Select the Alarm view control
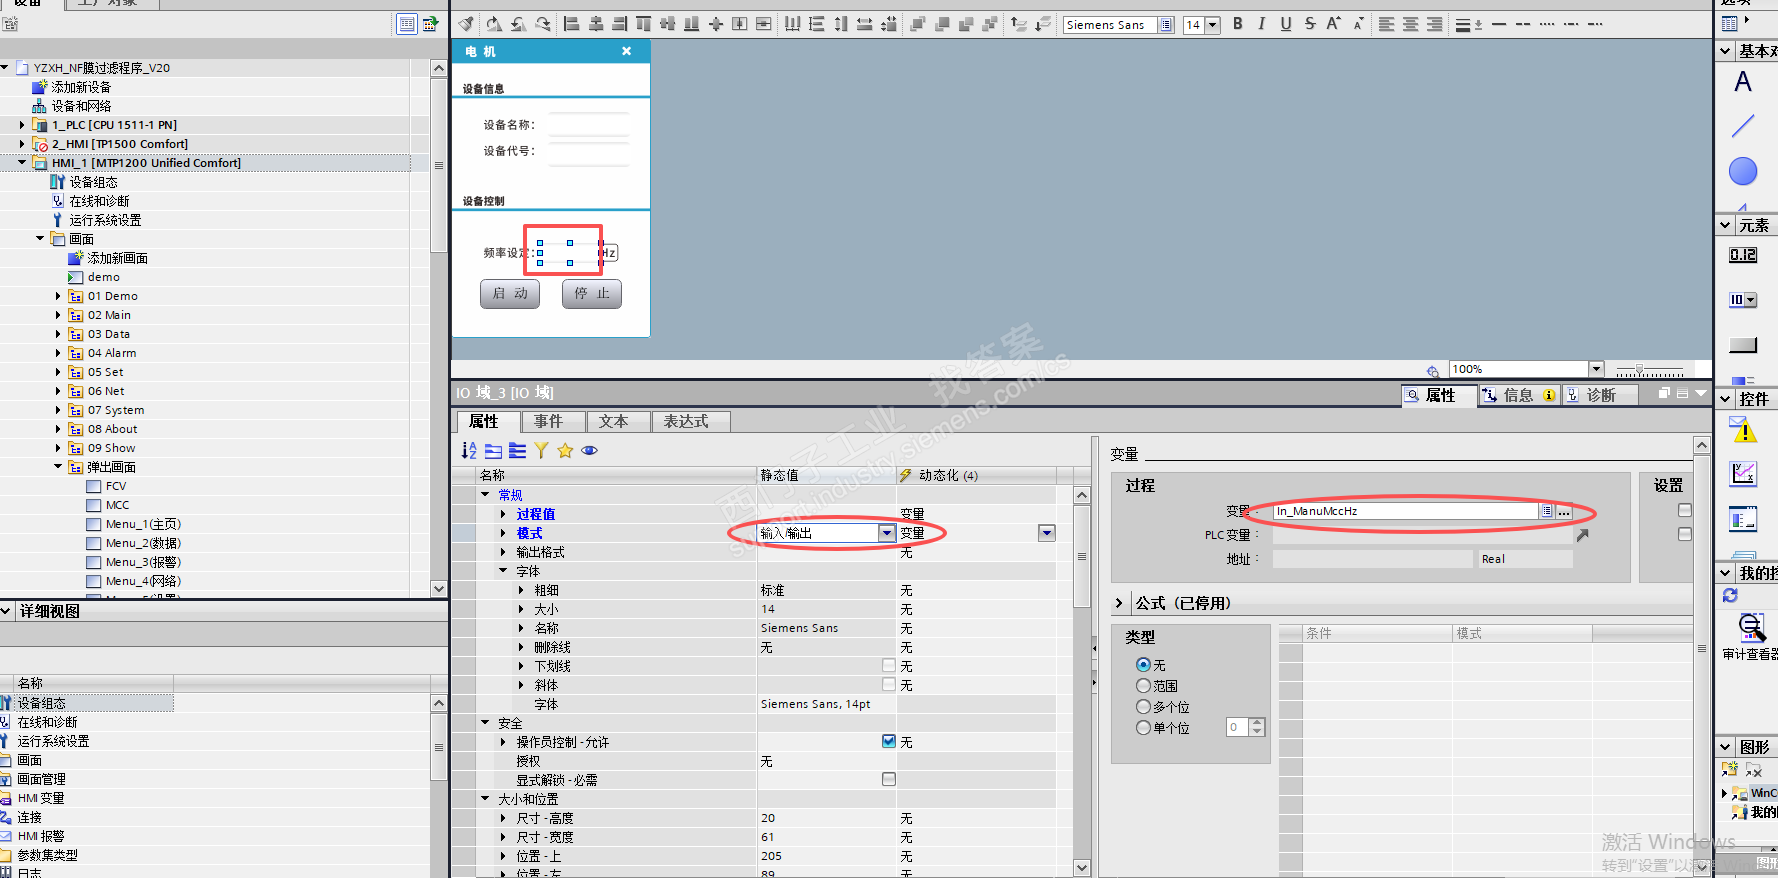Screen dimensions: 1778x878 (x=1744, y=430)
